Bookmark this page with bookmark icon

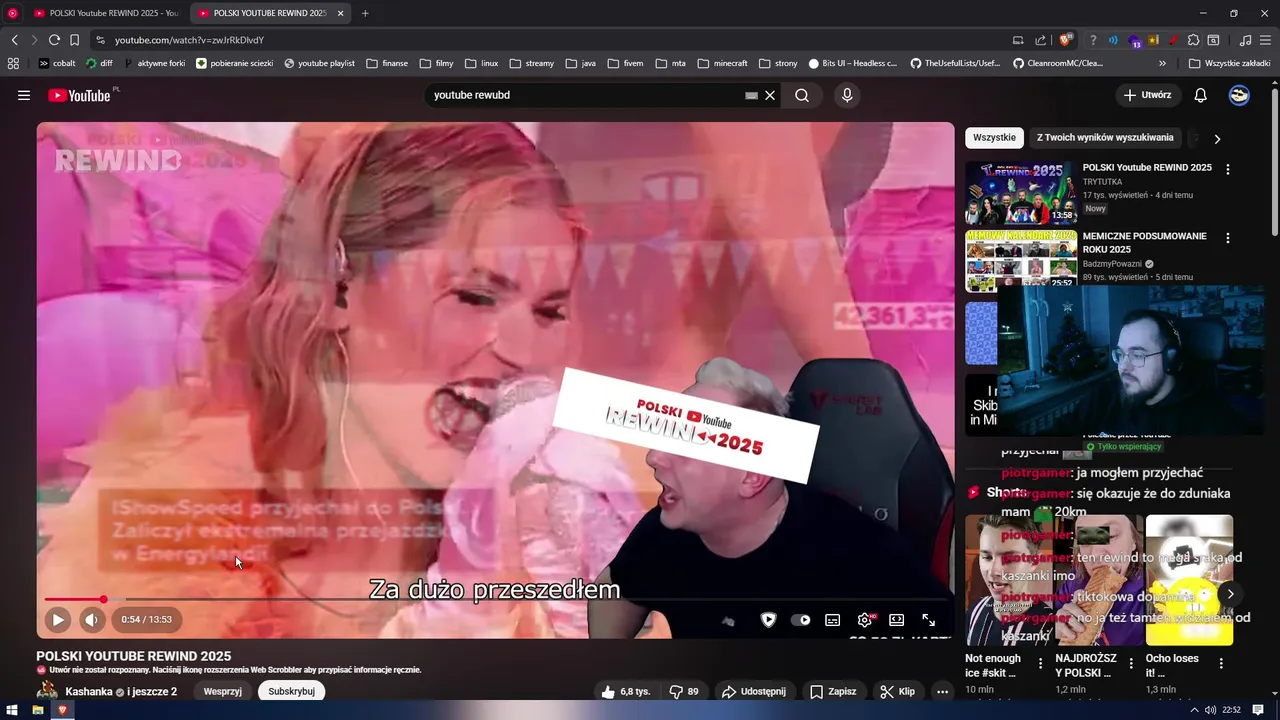[74, 40]
